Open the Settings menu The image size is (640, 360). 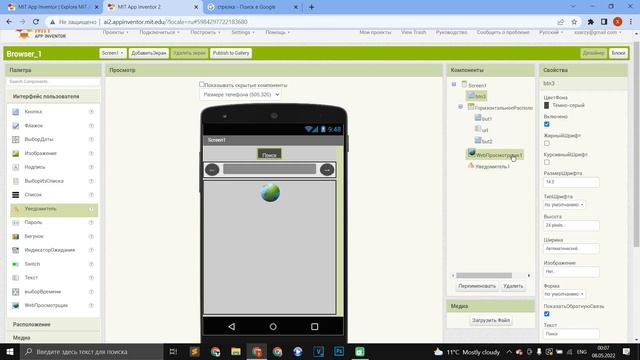tap(243, 32)
